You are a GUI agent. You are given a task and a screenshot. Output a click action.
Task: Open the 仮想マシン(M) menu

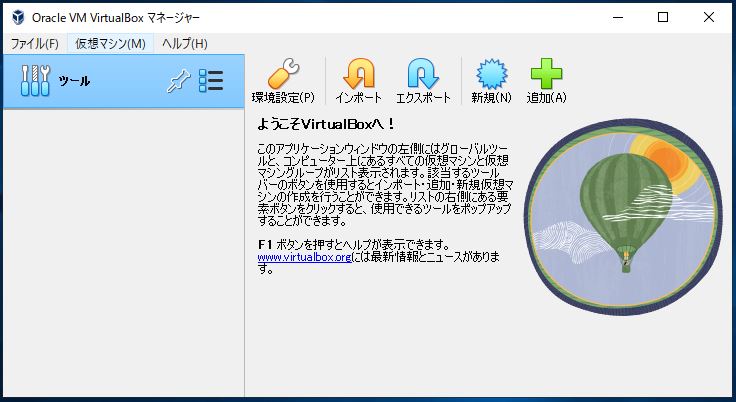pyautogui.click(x=110, y=44)
